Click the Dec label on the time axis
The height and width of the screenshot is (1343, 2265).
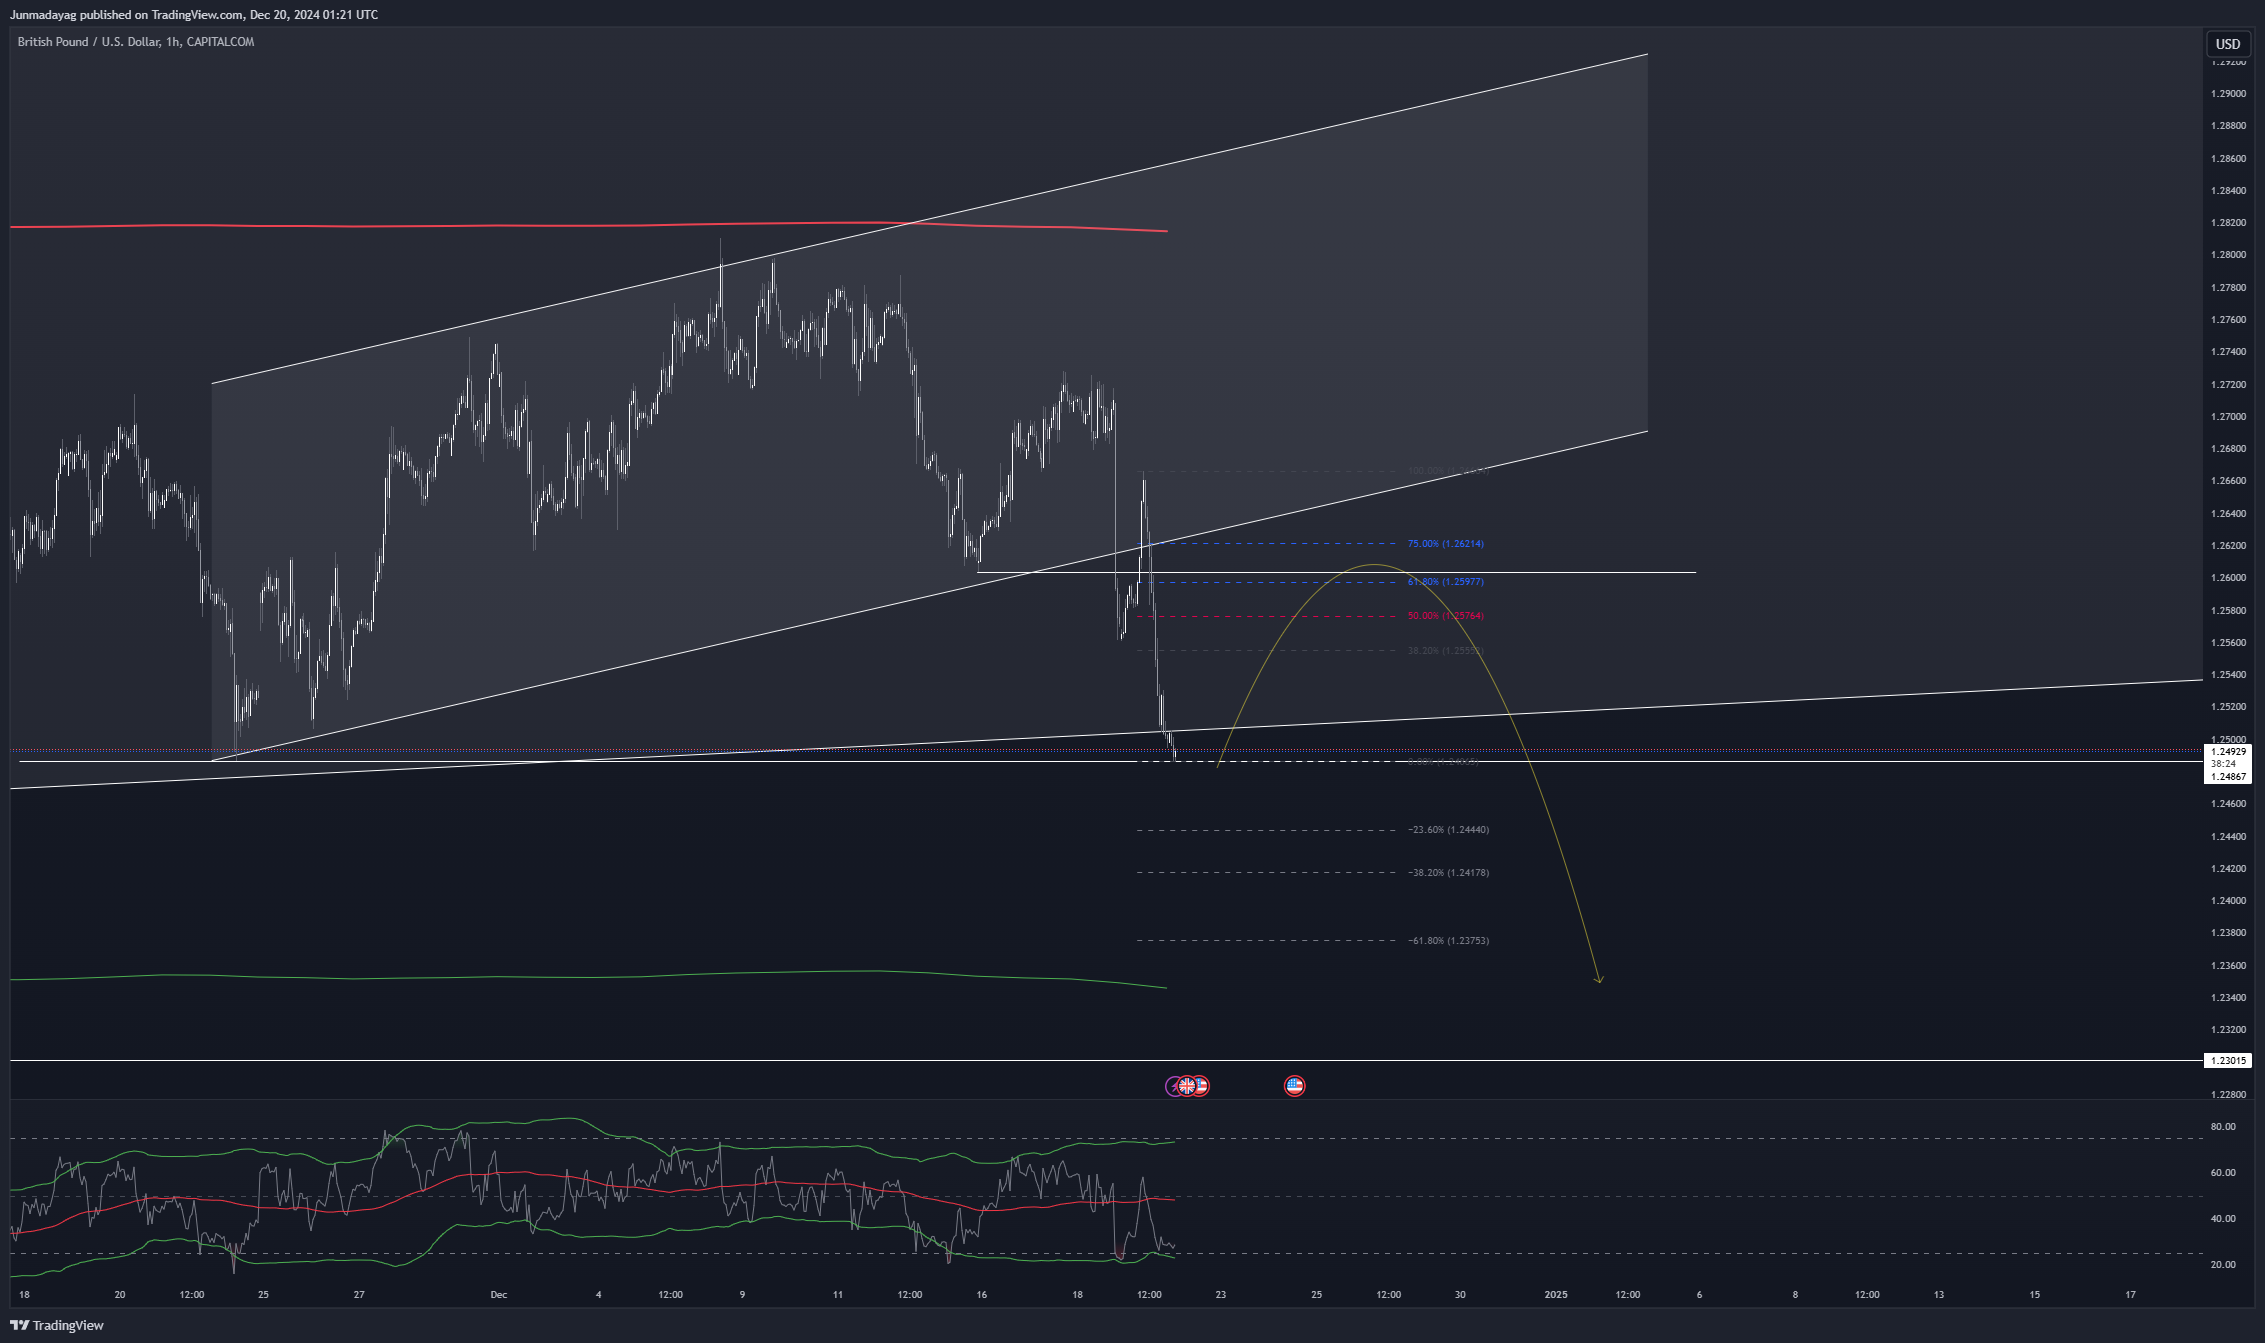coord(498,1295)
